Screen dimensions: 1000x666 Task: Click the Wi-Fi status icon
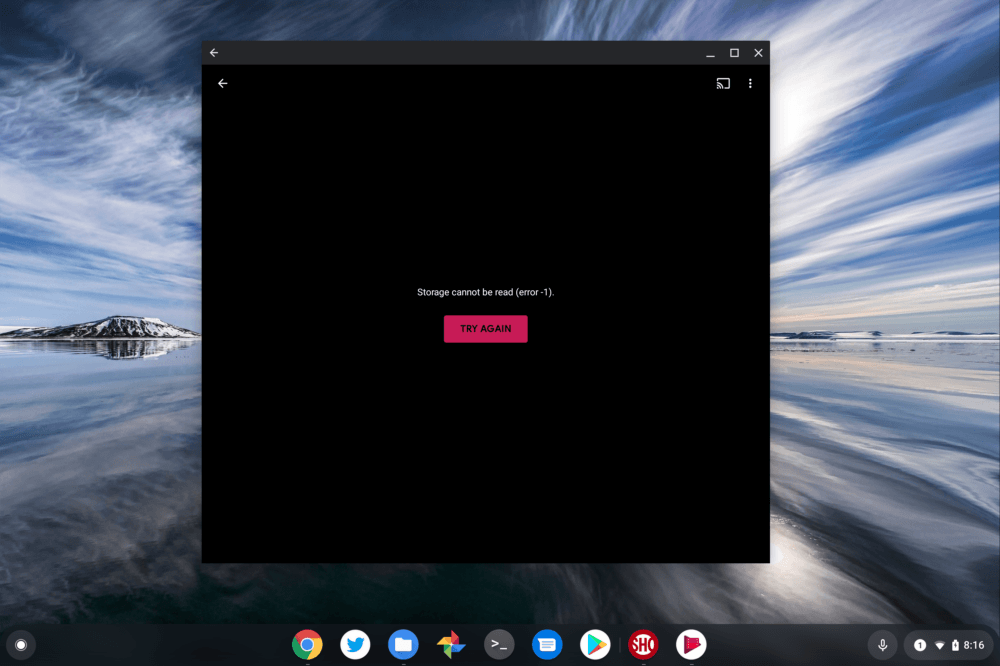click(x=939, y=646)
